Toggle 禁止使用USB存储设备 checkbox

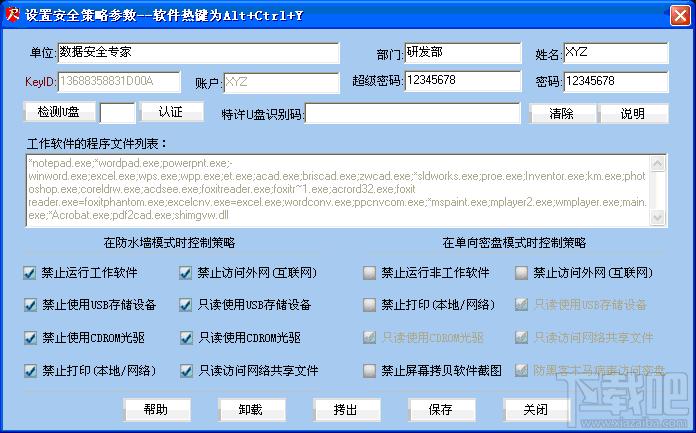click(x=30, y=305)
